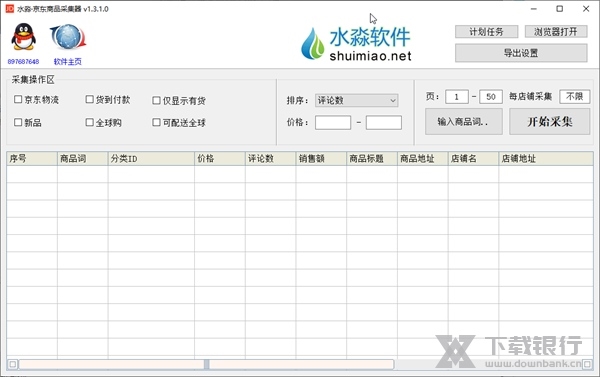600x377 pixels.
Task: Open the QQ number 897687648 link
Action: click(x=23, y=62)
